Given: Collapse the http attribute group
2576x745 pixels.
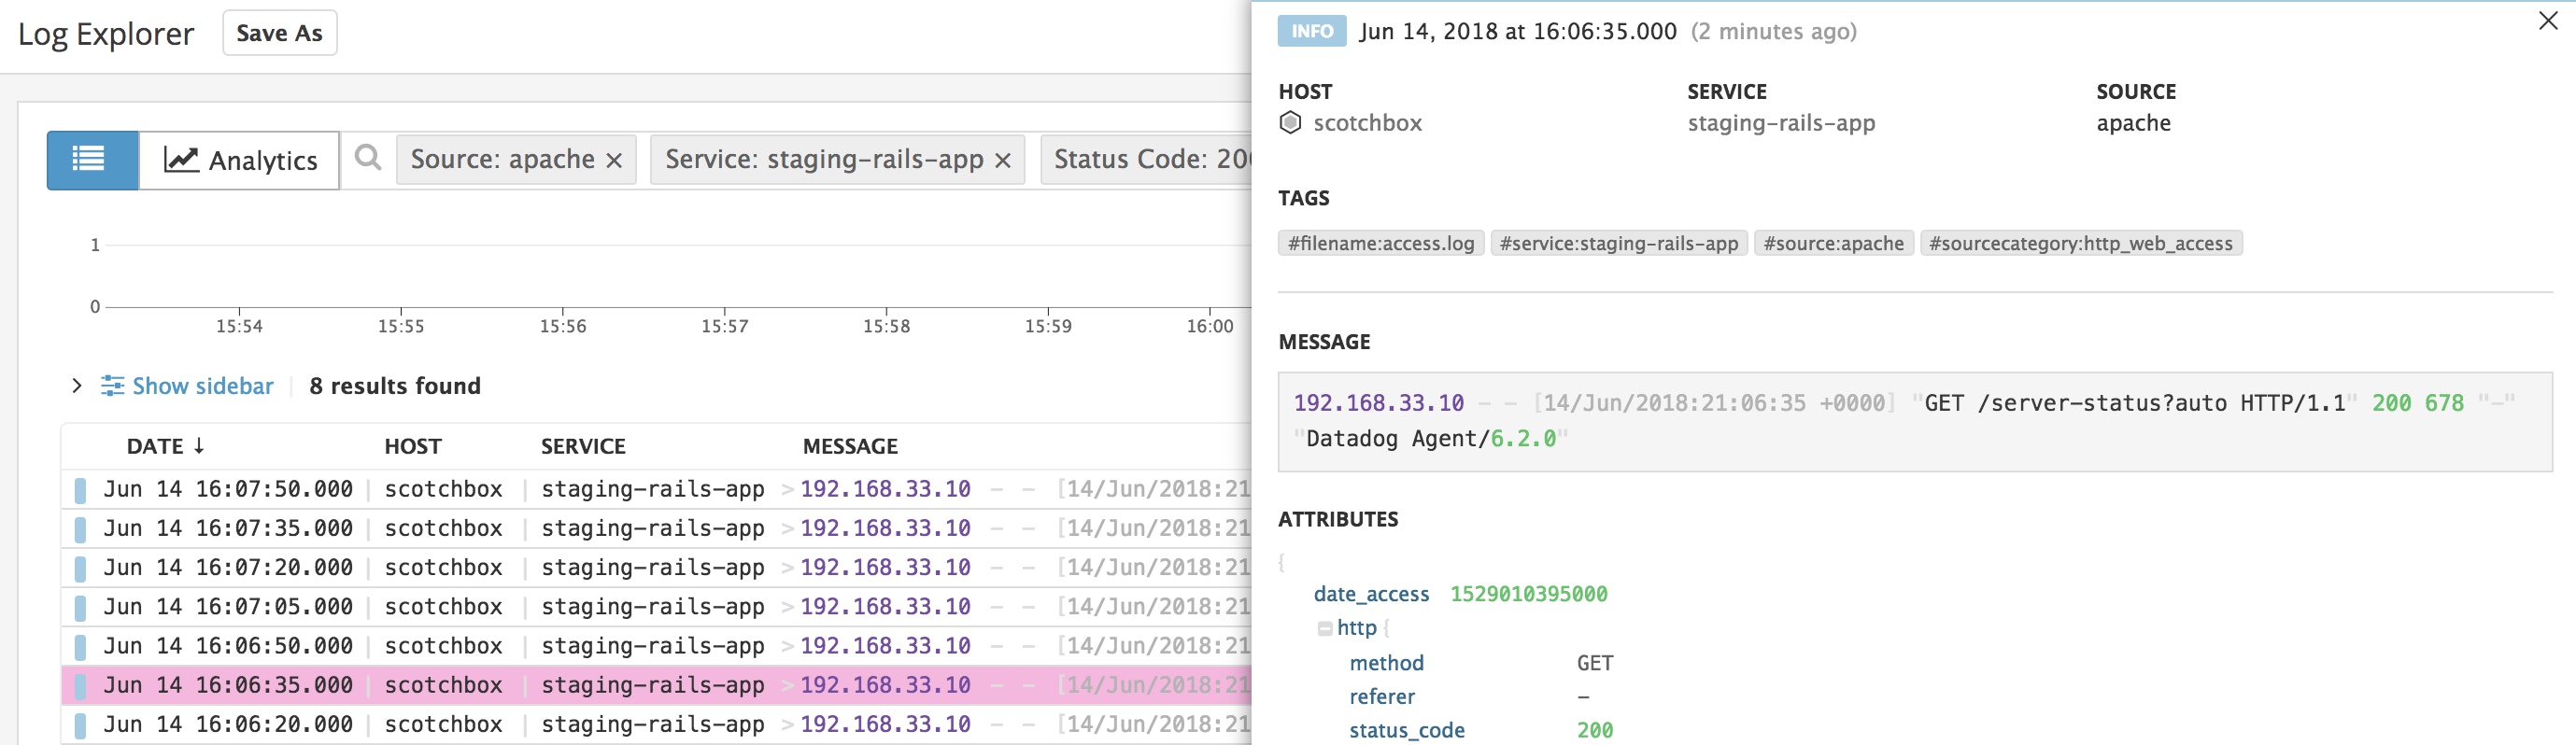Looking at the screenshot, I should pyautogui.click(x=1325, y=629).
